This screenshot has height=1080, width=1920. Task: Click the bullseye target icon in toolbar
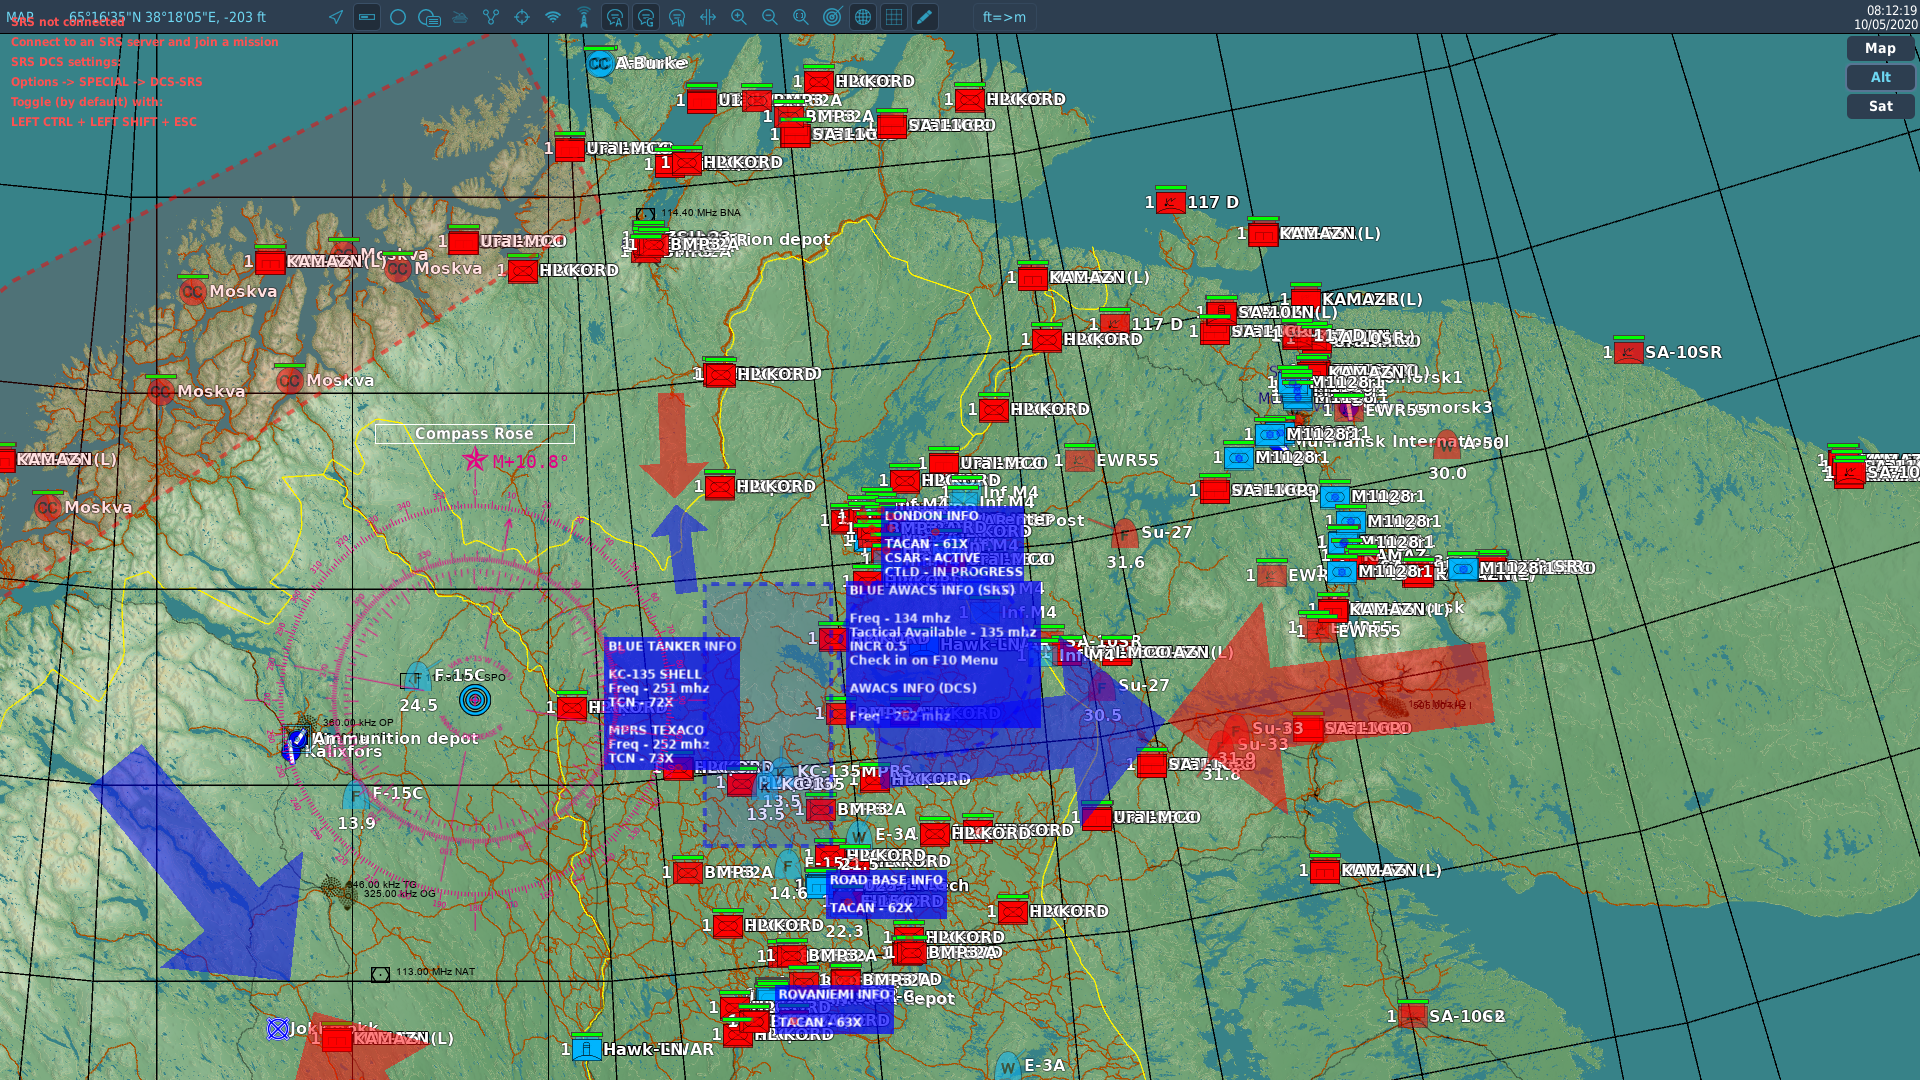pos(832,17)
